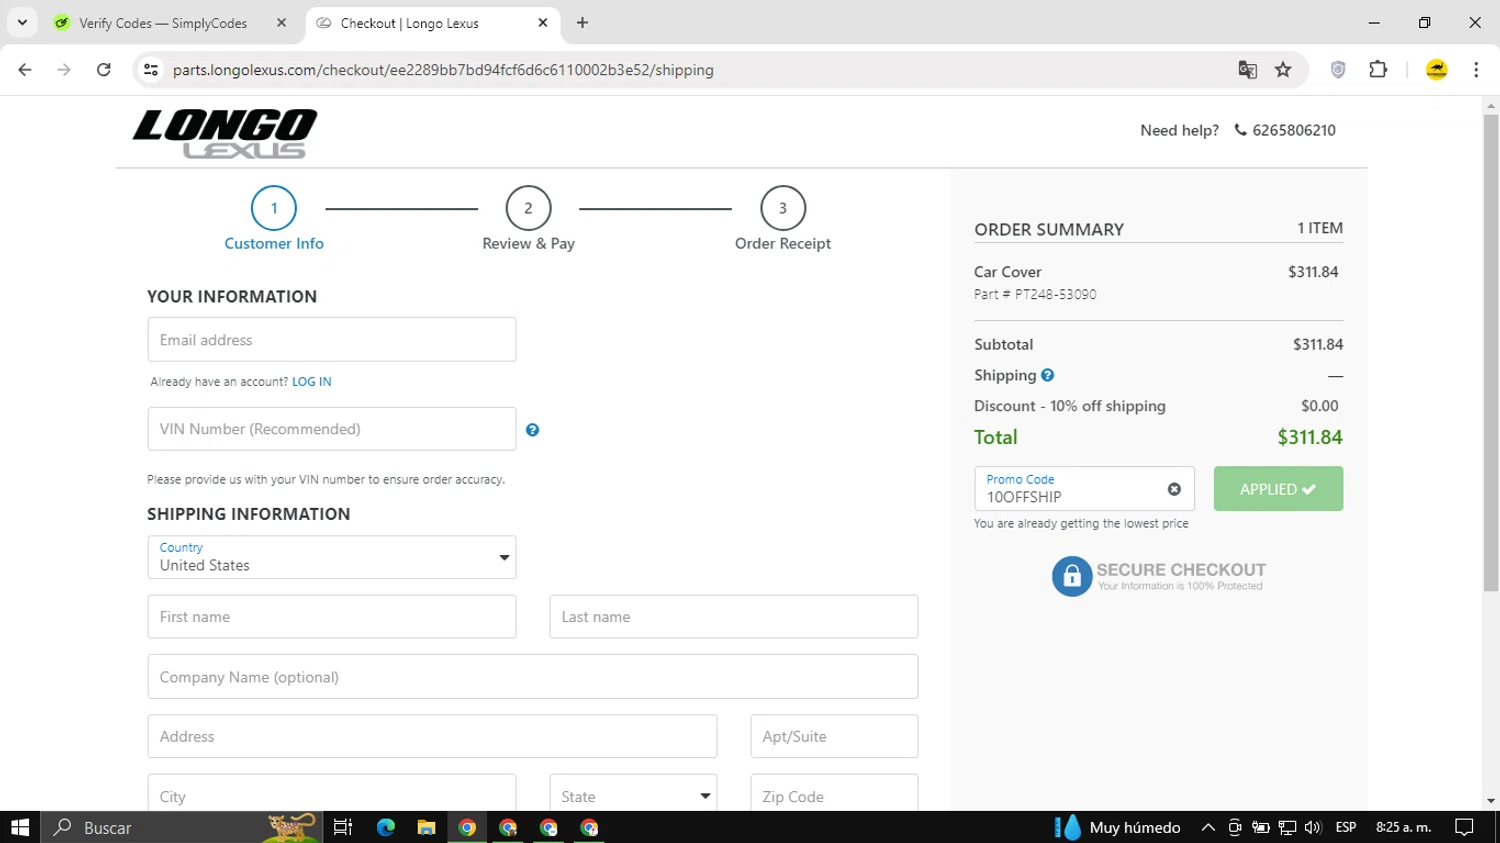Open the Windows Start menu

tap(20, 827)
